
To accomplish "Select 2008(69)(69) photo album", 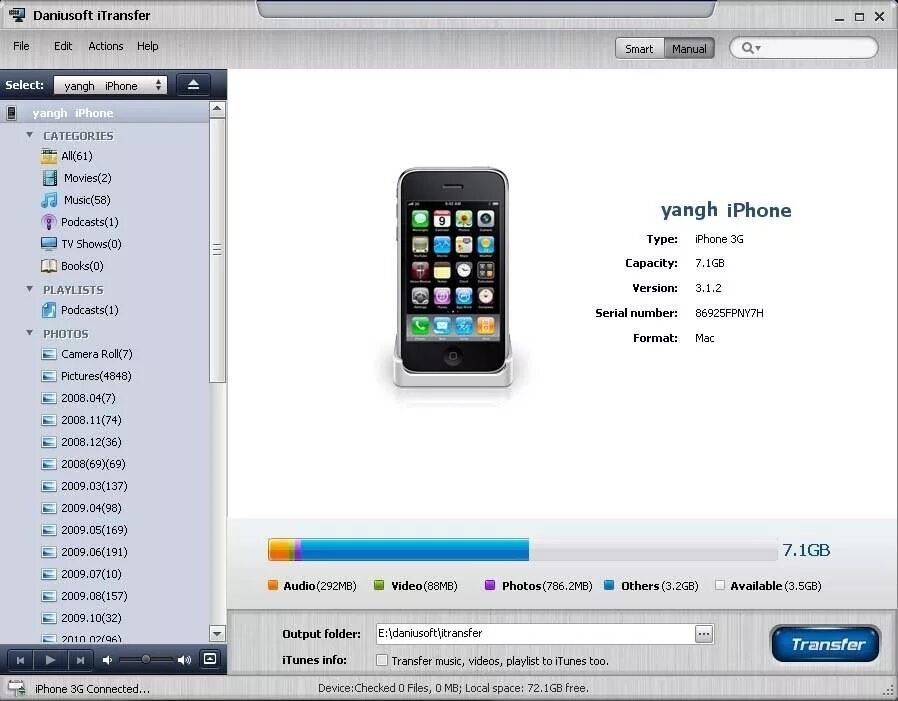I will (x=93, y=464).
